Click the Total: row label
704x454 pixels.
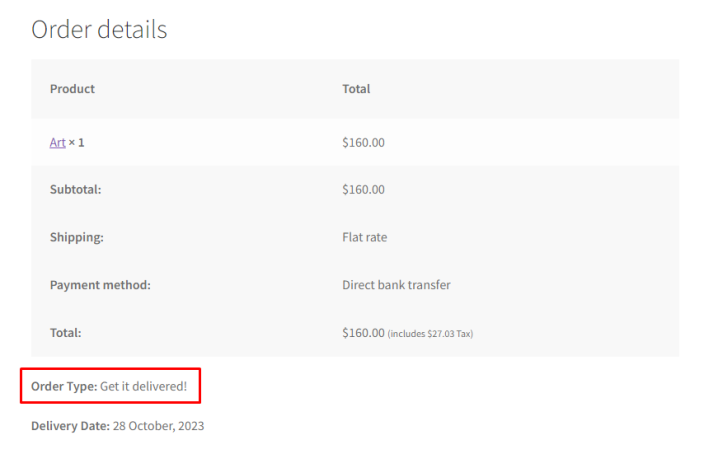click(x=66, y=333)
